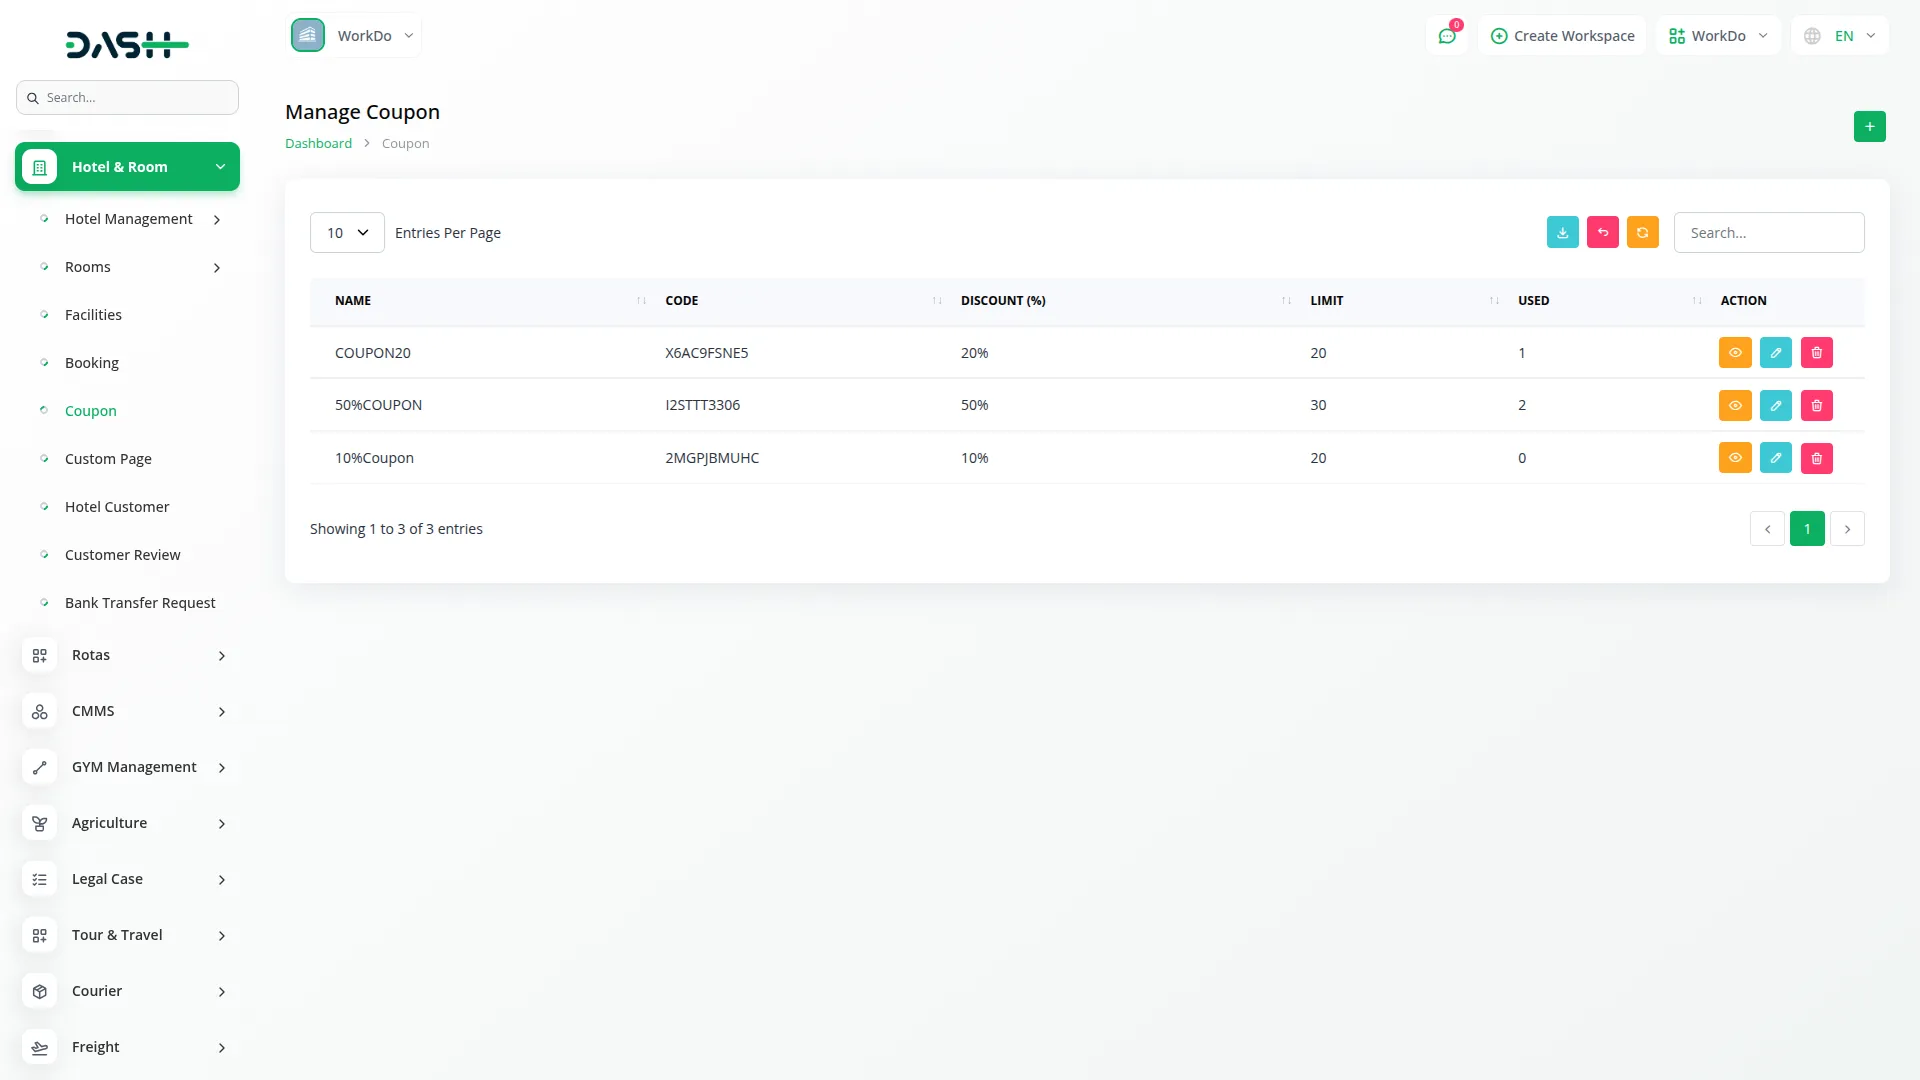Viewport: 1920px width, 1080px height.
Task: Edit the 50%COUPON entry with pencil icon
Action: (x=1775, y=406)
